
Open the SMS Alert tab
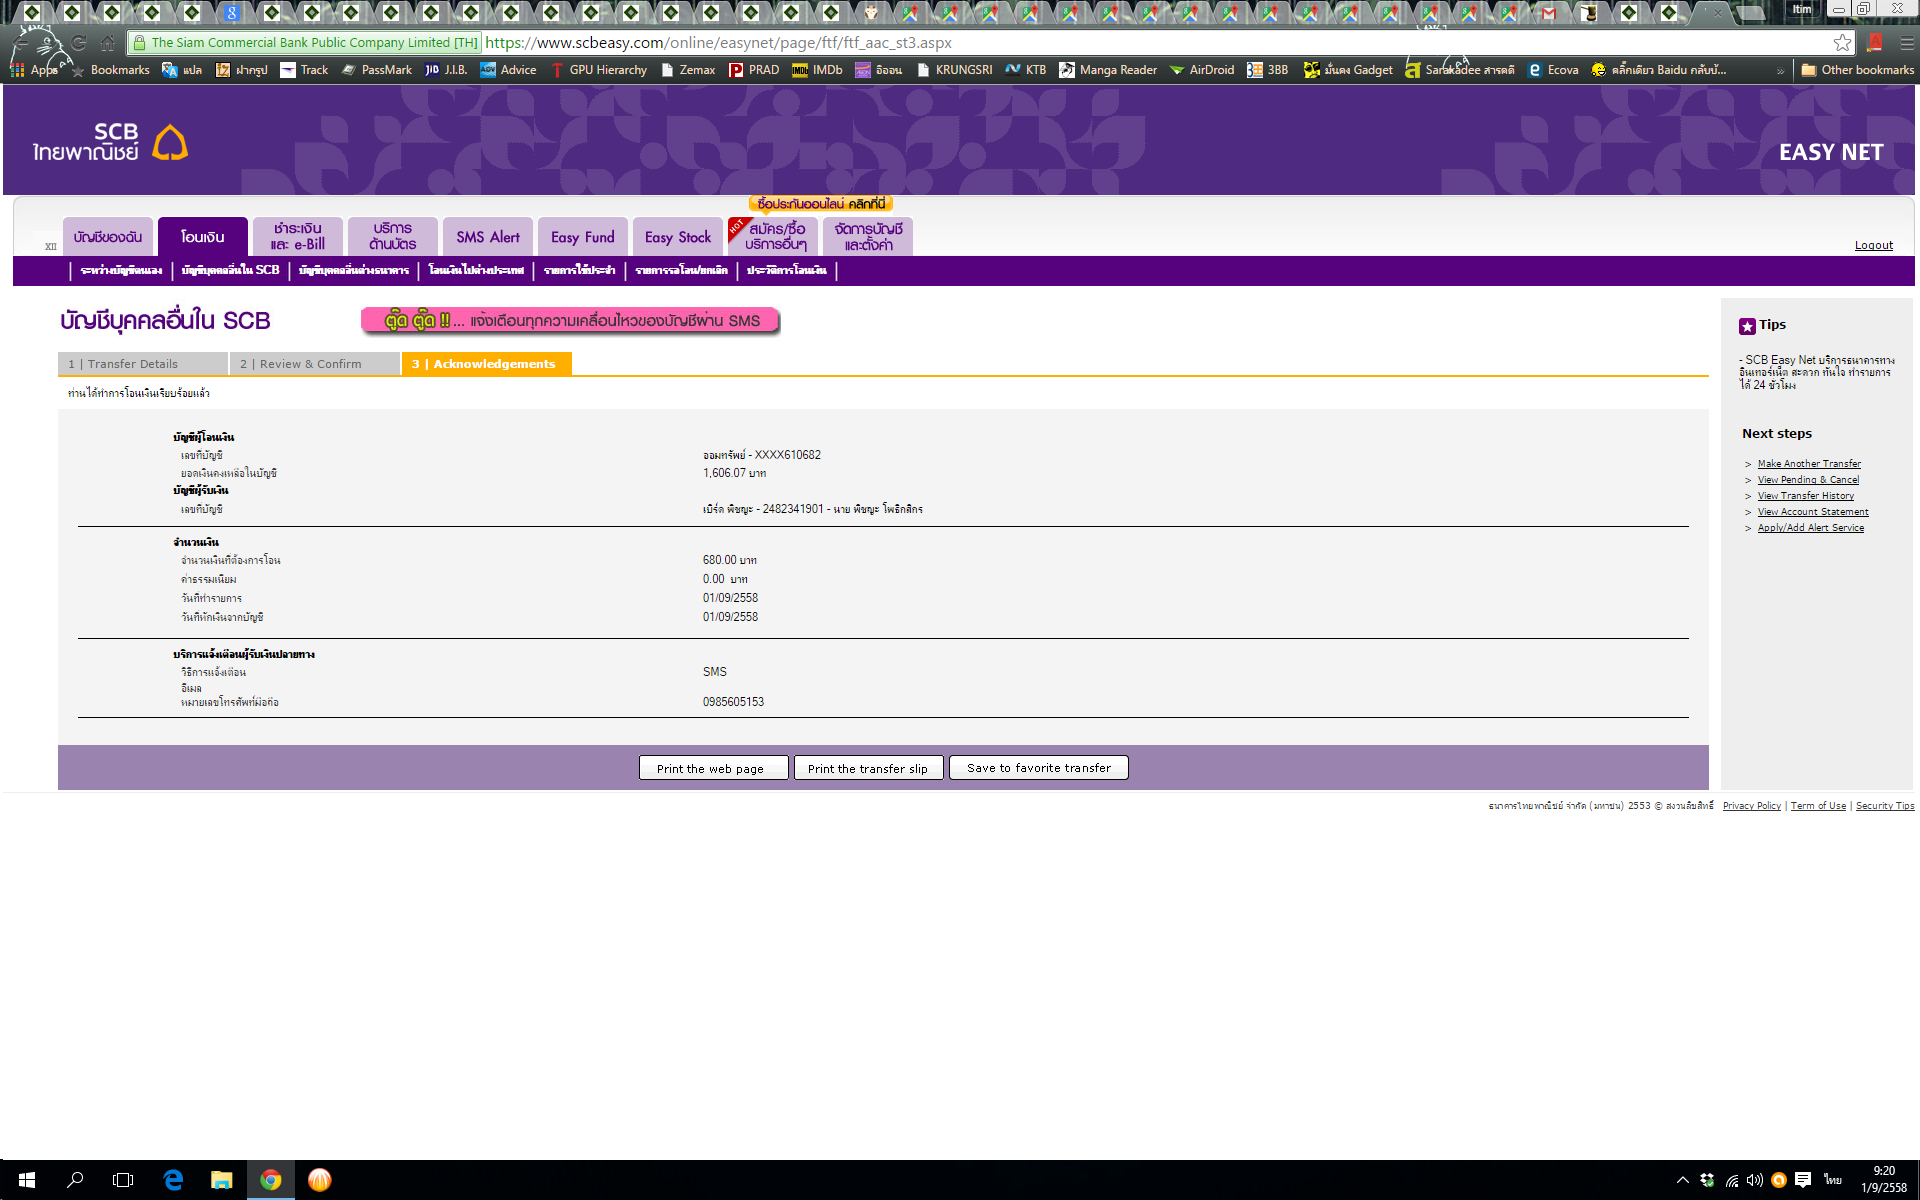point(487,237)
